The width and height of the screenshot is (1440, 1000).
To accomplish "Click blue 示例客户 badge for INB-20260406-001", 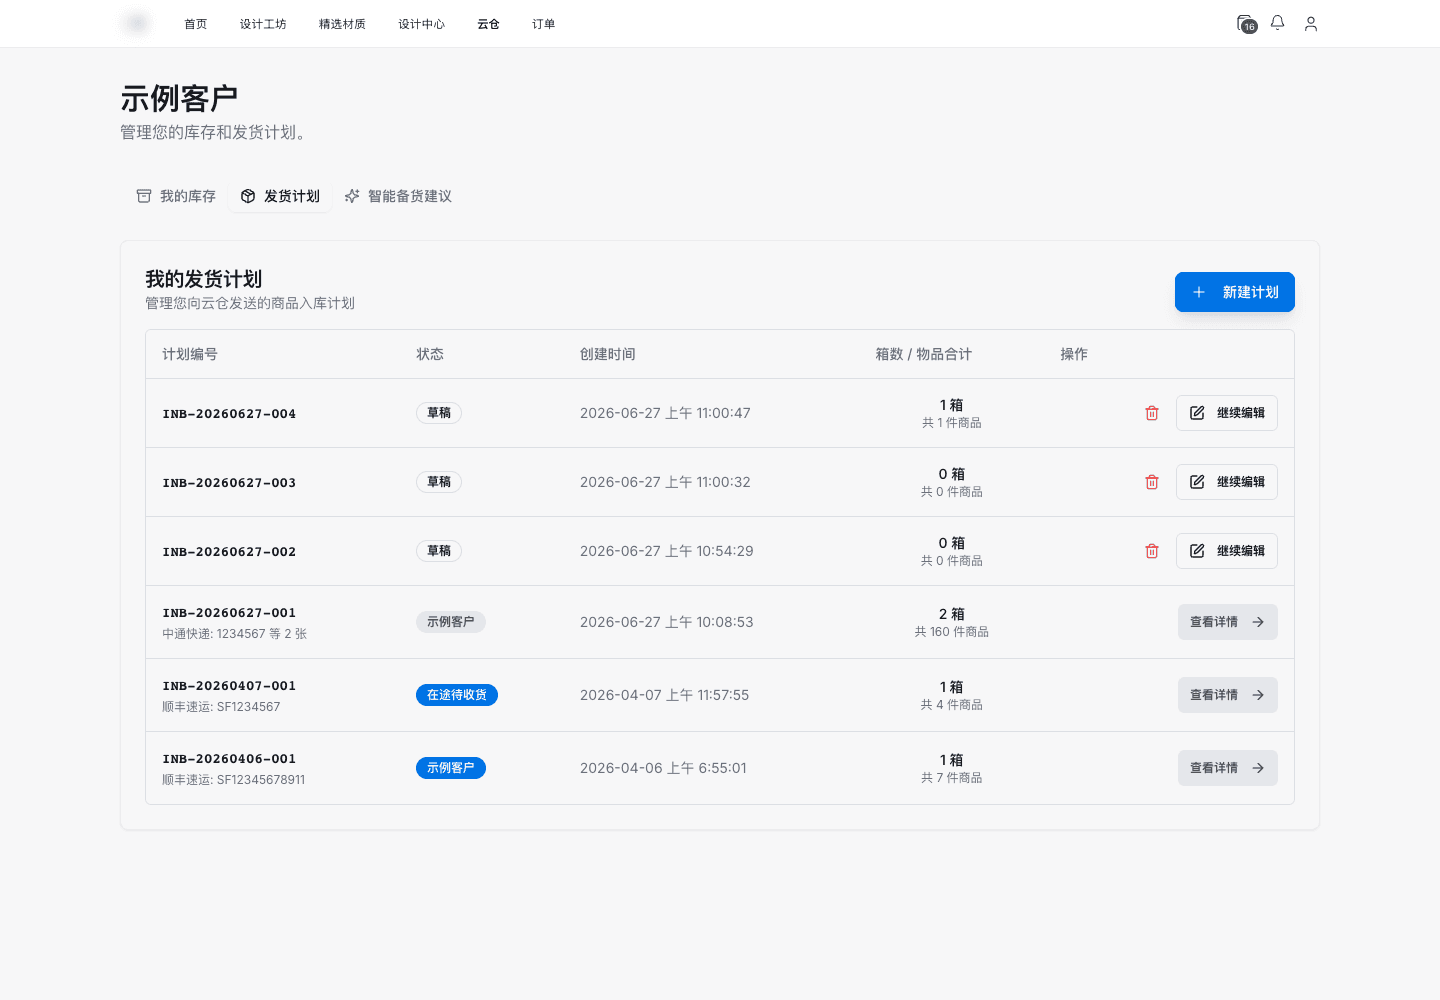I will pos(451,768).
